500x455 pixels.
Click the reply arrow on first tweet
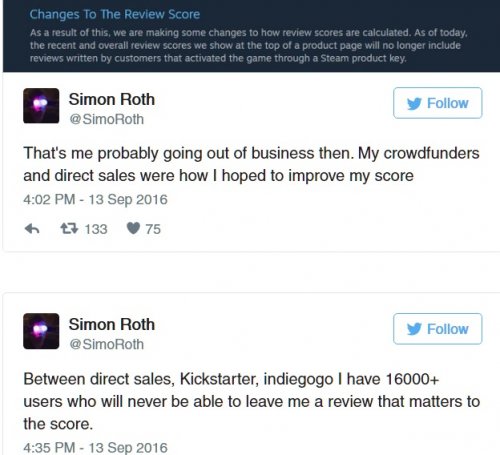pyautogui.click(x=32, y=229)
